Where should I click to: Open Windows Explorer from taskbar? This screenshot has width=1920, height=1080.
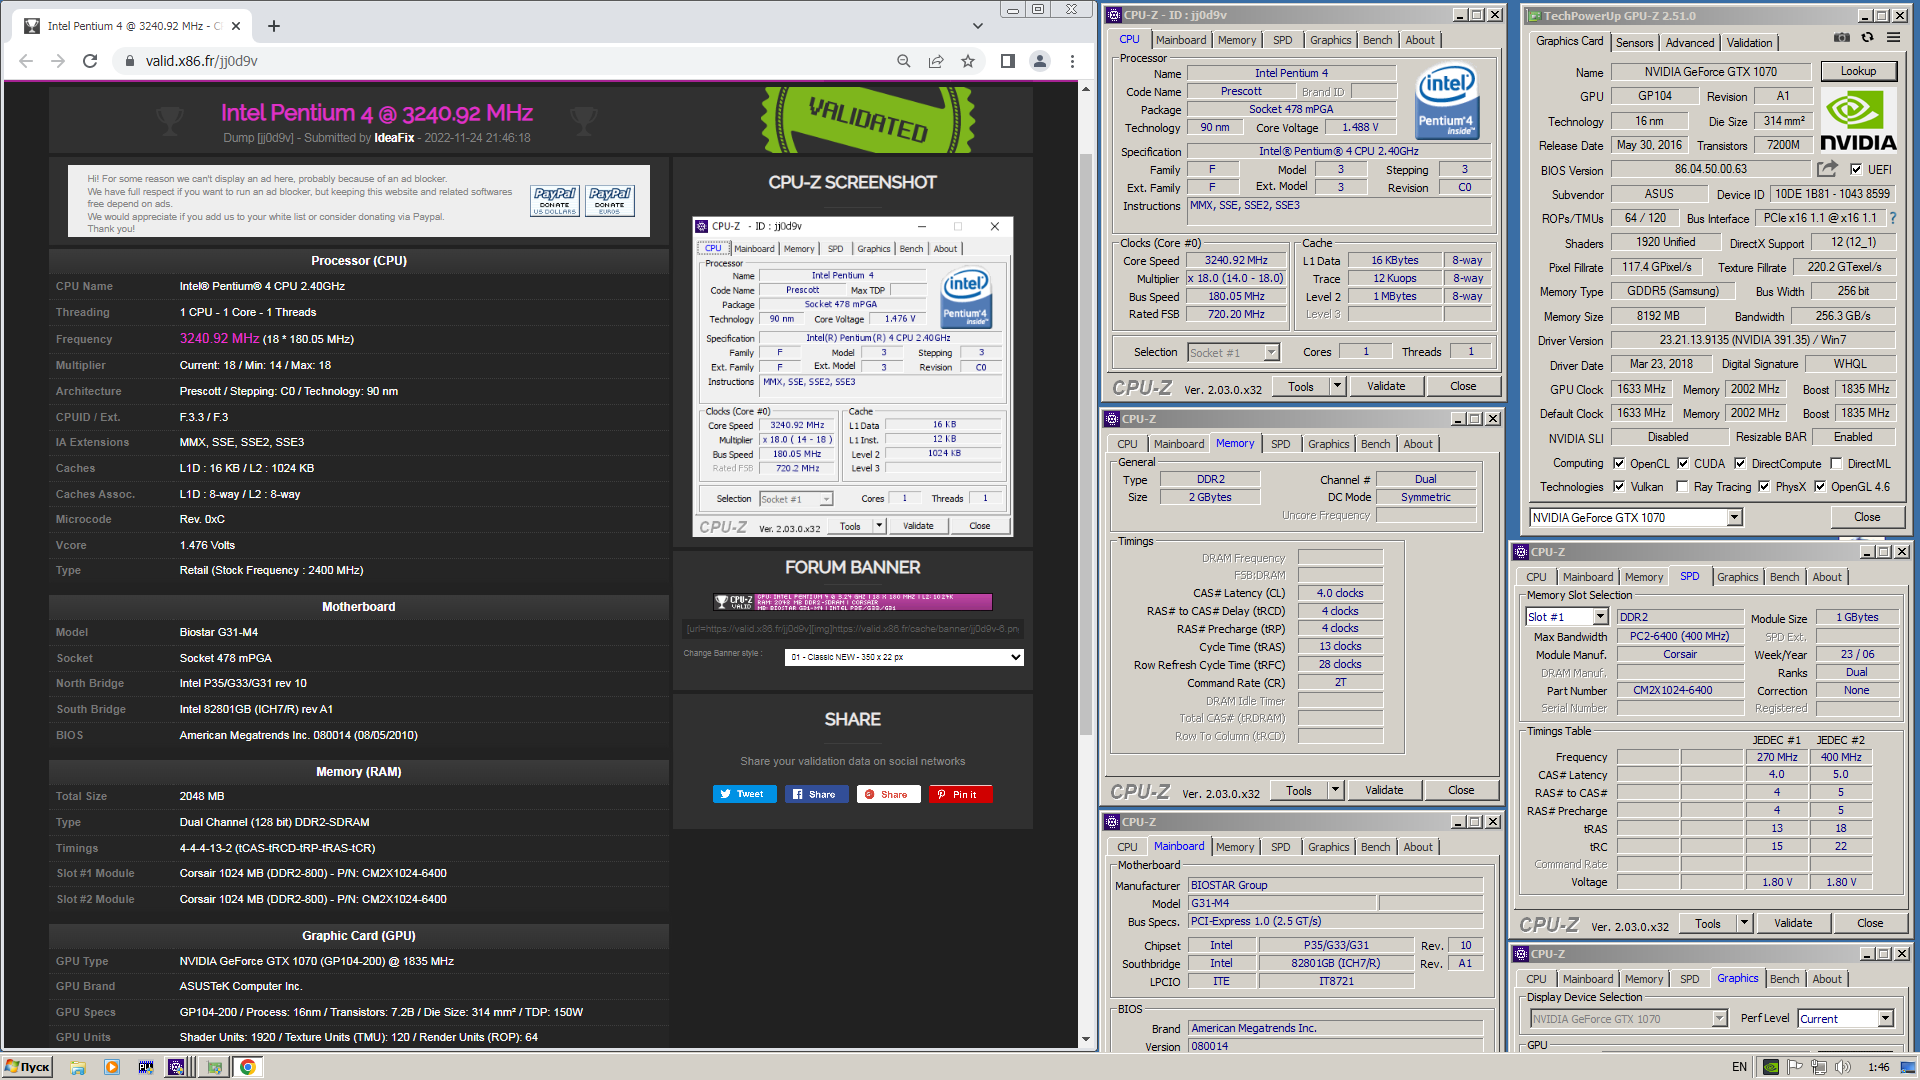tap(78, 1067)
